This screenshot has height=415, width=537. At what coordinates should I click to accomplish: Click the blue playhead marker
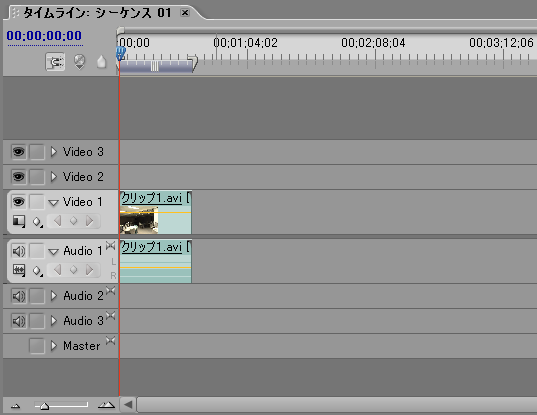[121, 53]
